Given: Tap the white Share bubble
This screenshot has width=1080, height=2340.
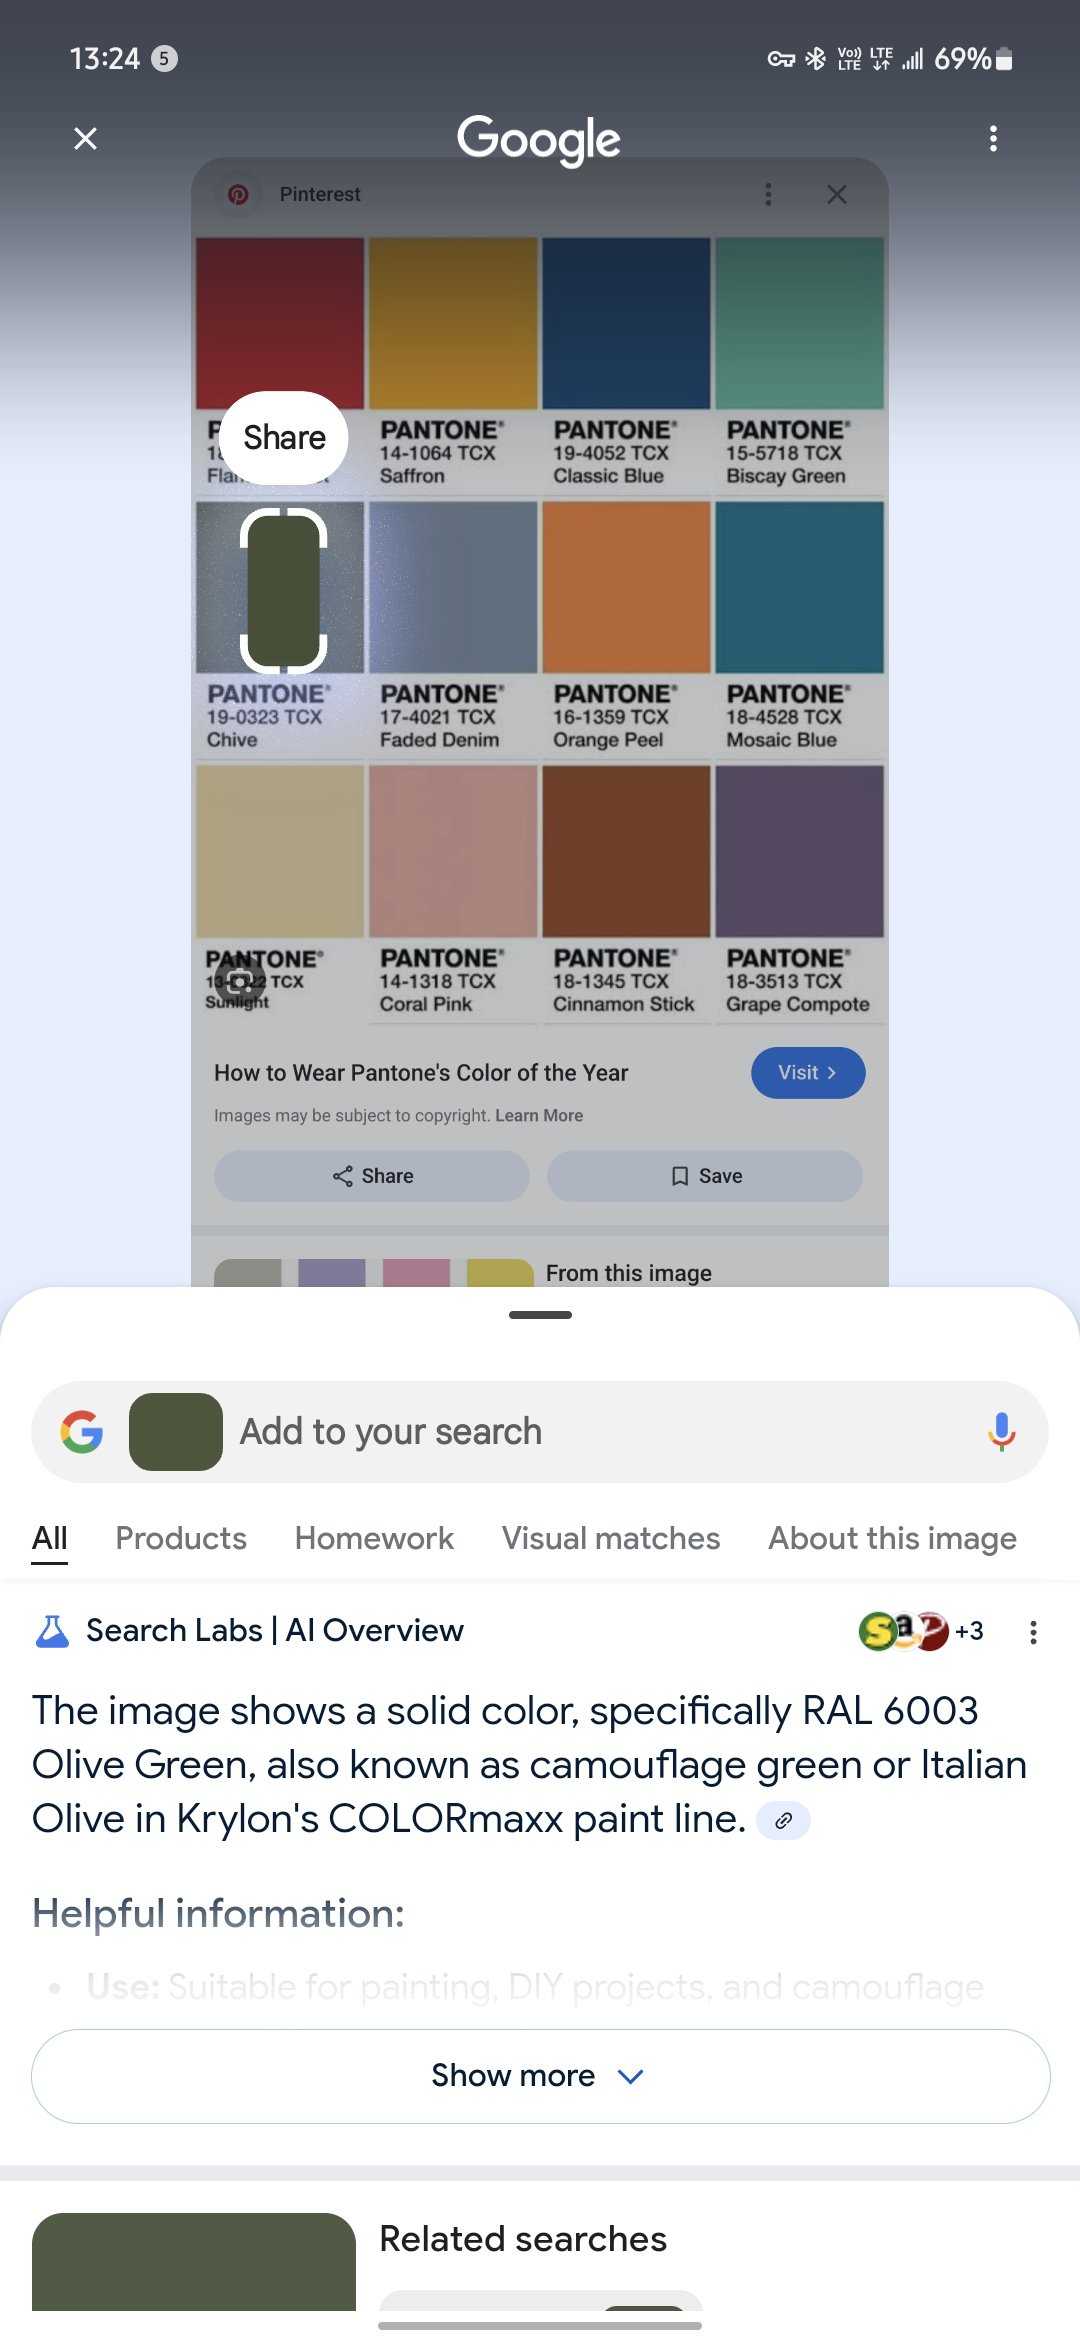Looking at the screenshot, I should coord(284,438).
